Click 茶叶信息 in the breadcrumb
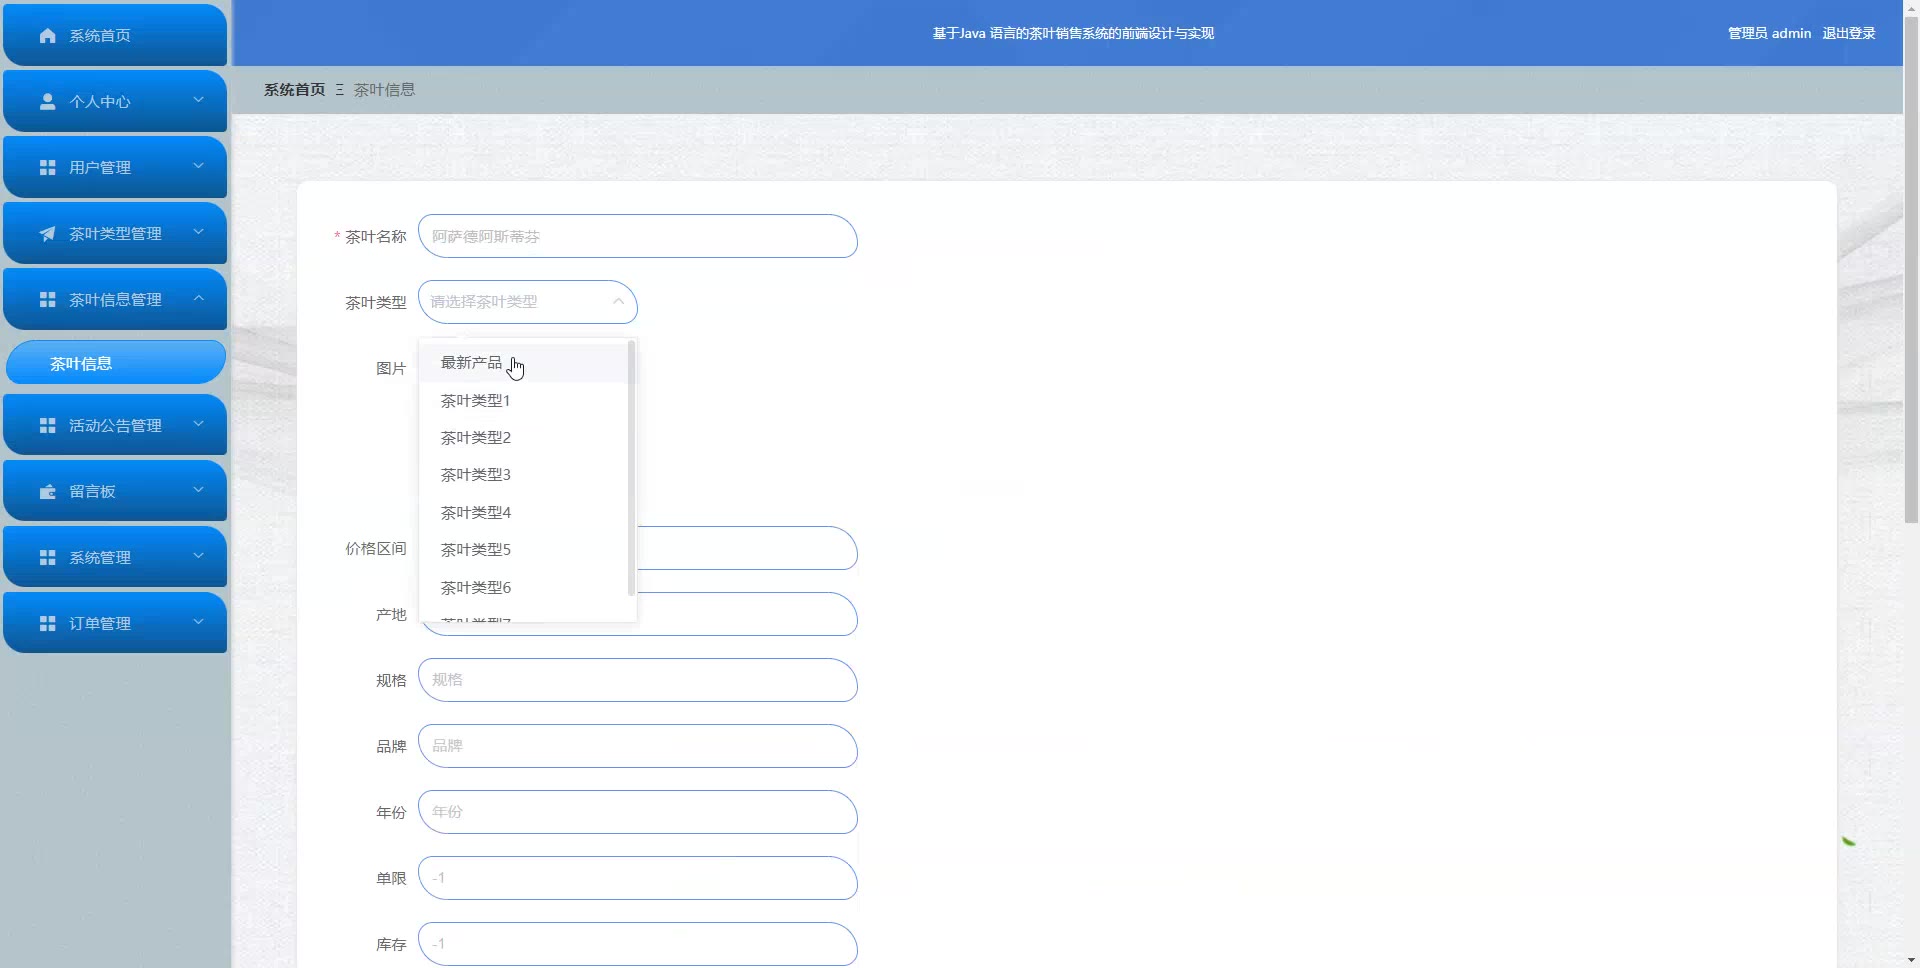Screen dimensions: 1920x968 pyautogui.click(x=384, y=89)
